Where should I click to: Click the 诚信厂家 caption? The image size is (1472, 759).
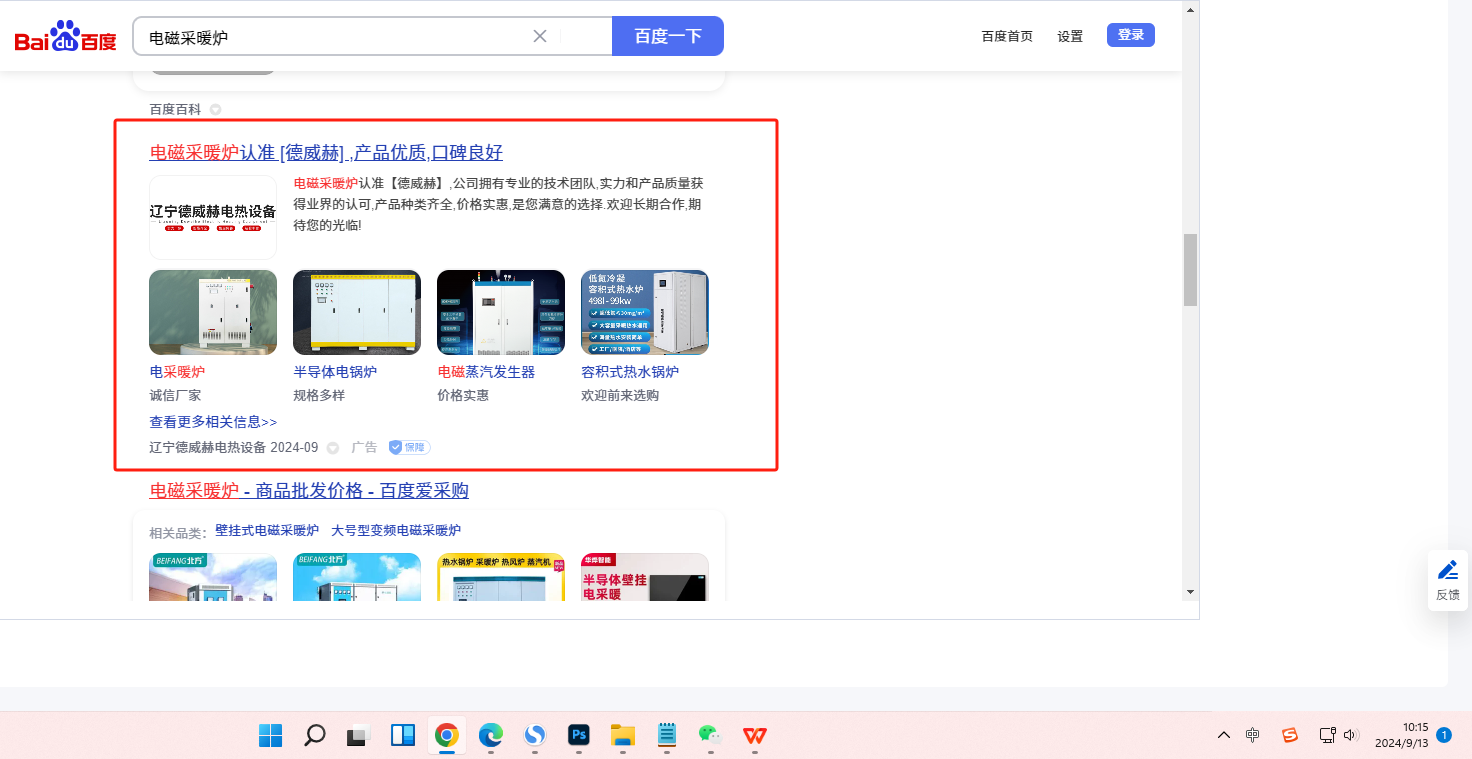[175, 395]
